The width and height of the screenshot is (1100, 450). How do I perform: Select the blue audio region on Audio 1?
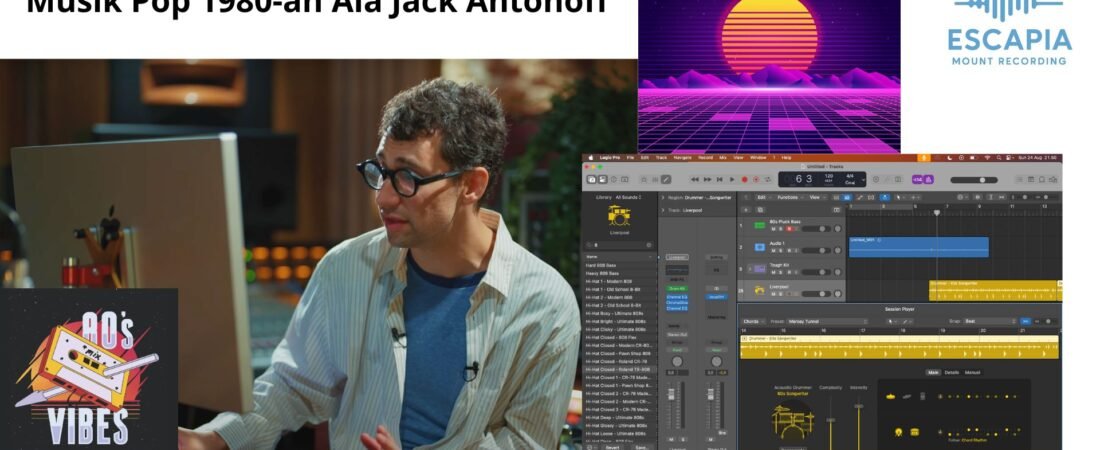pyautogui.click(x=919, y=247)
